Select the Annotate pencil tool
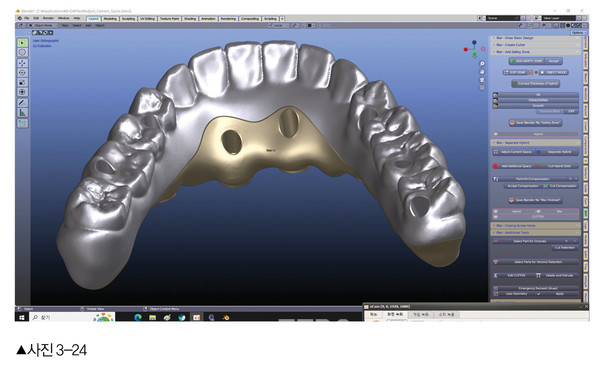The image size is (600, 366). 22,103
